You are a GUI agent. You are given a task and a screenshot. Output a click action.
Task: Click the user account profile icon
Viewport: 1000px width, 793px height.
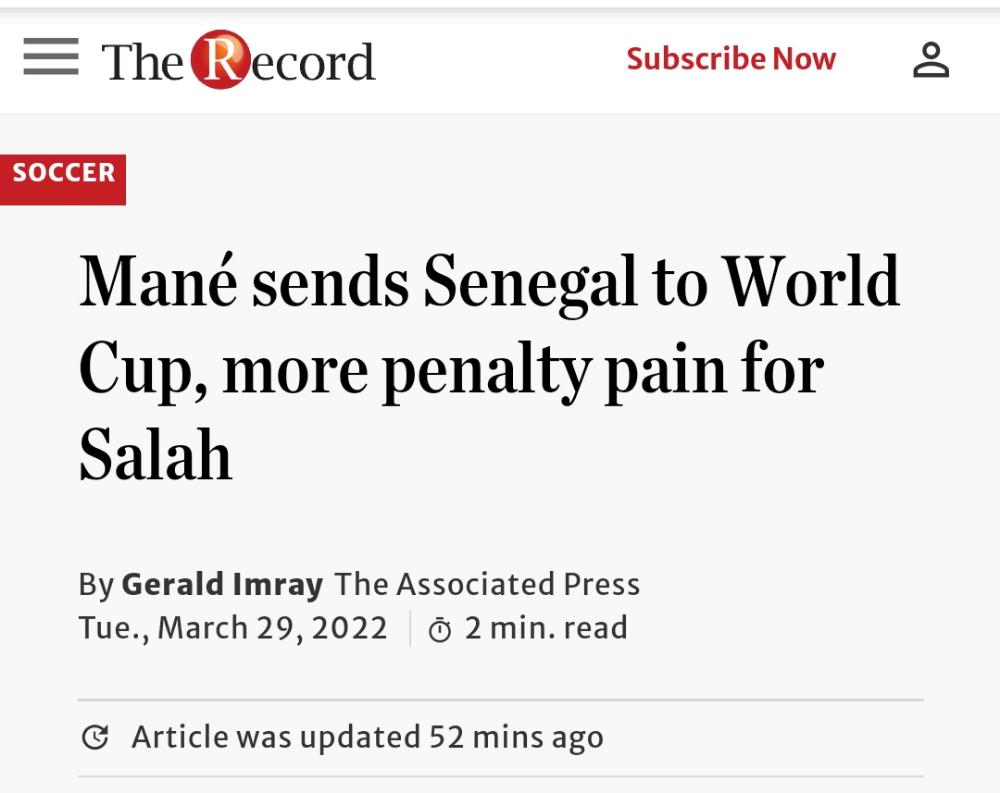[x=930, y=60]
